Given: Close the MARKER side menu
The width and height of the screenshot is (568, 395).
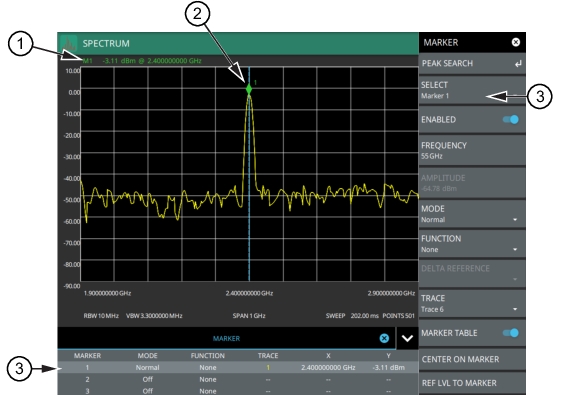Looking at the screenshot, I should [x=516, y=42].
